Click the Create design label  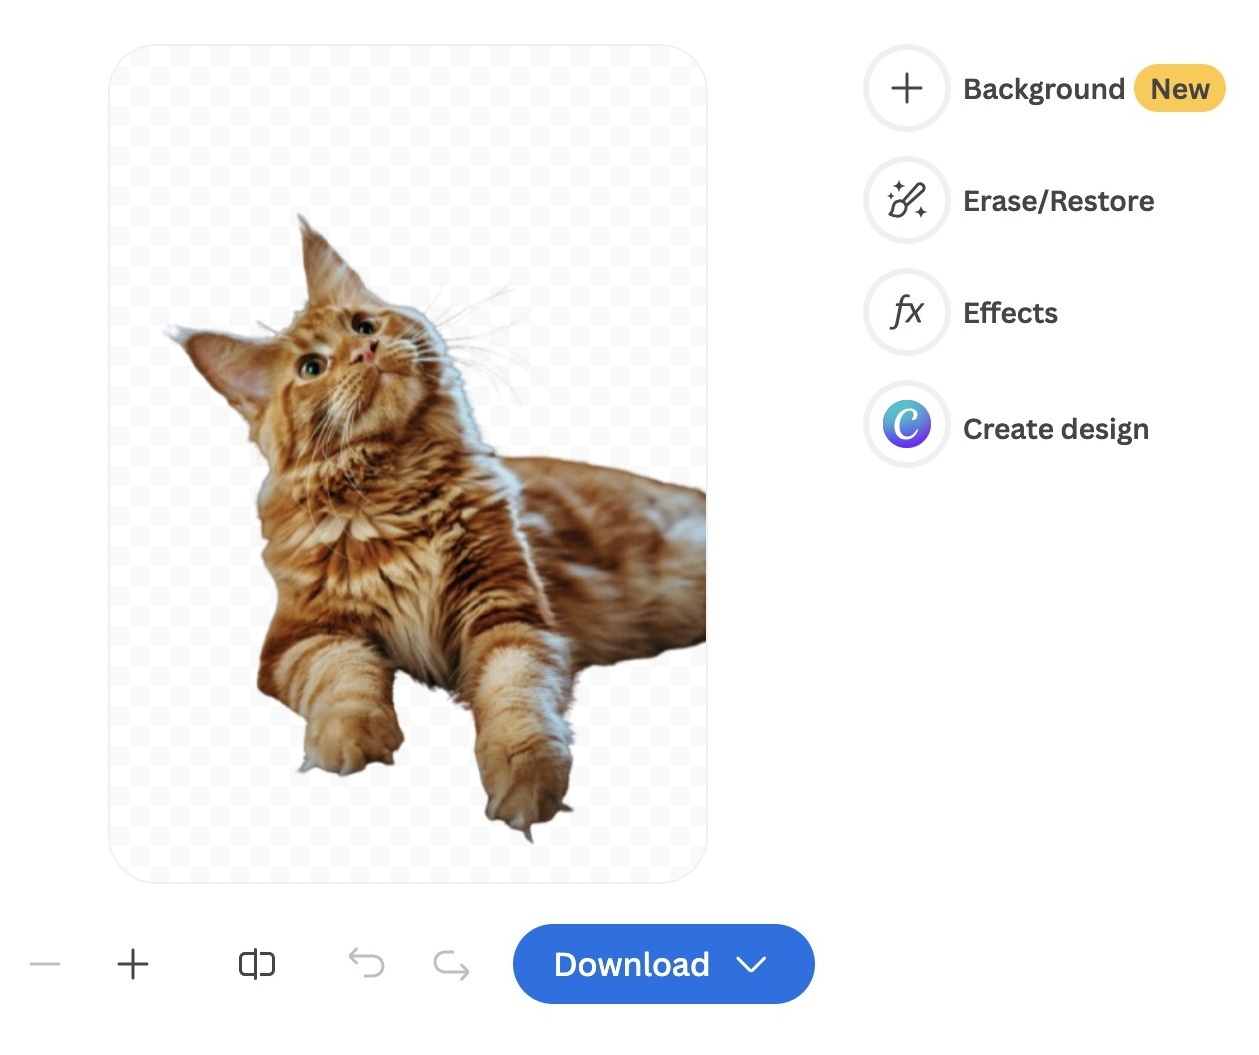[x=1056, y=428]
